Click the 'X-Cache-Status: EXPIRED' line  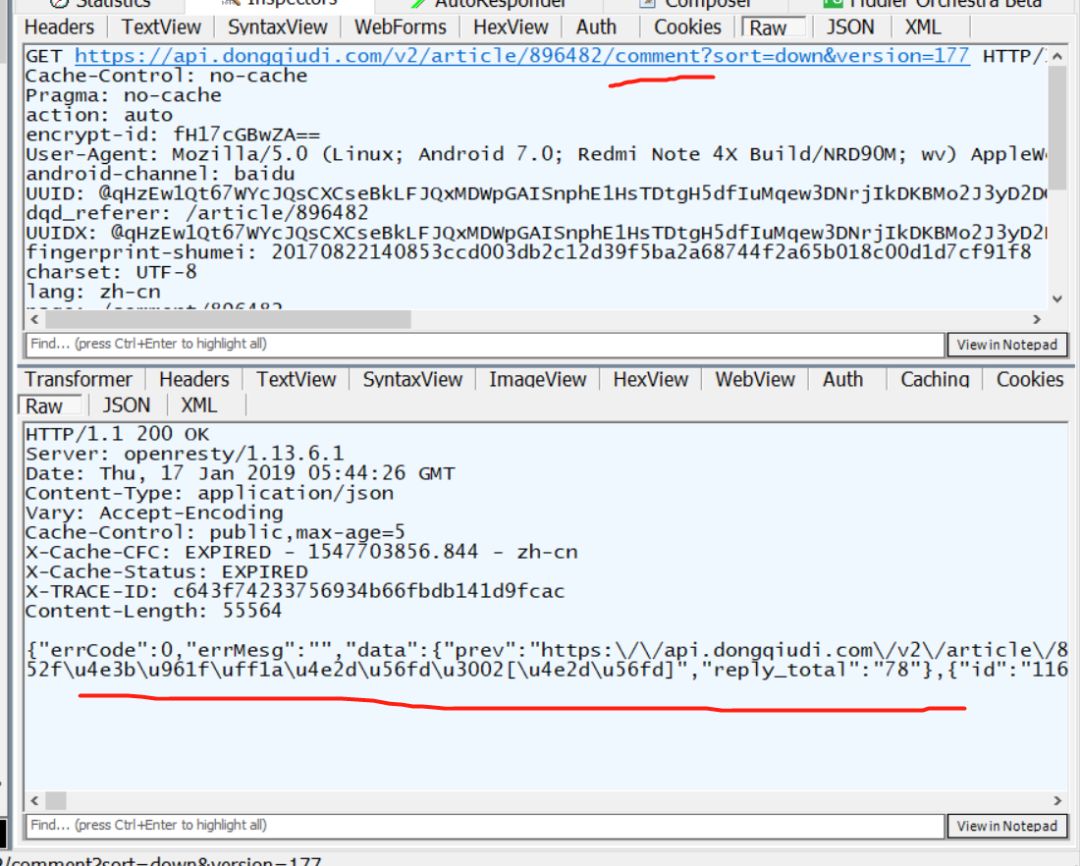click(167, 572)
